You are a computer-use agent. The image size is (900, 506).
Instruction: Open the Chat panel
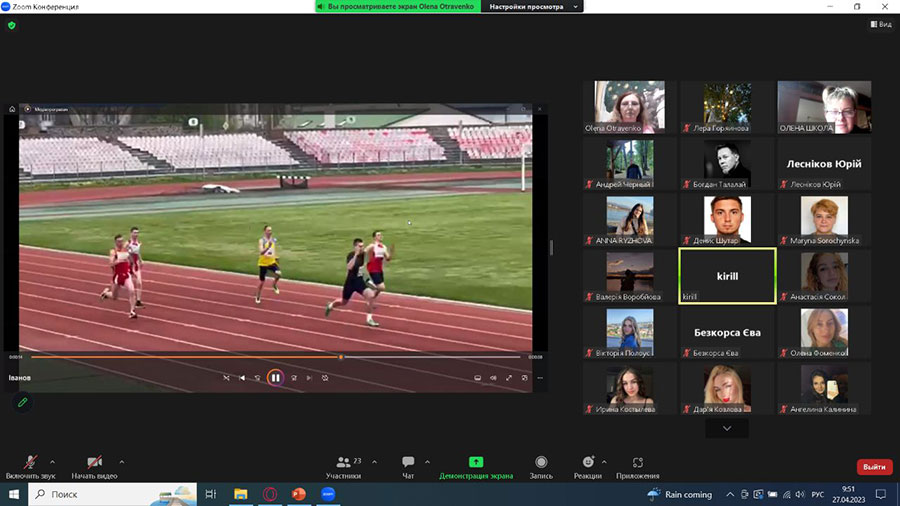[408, 466]
